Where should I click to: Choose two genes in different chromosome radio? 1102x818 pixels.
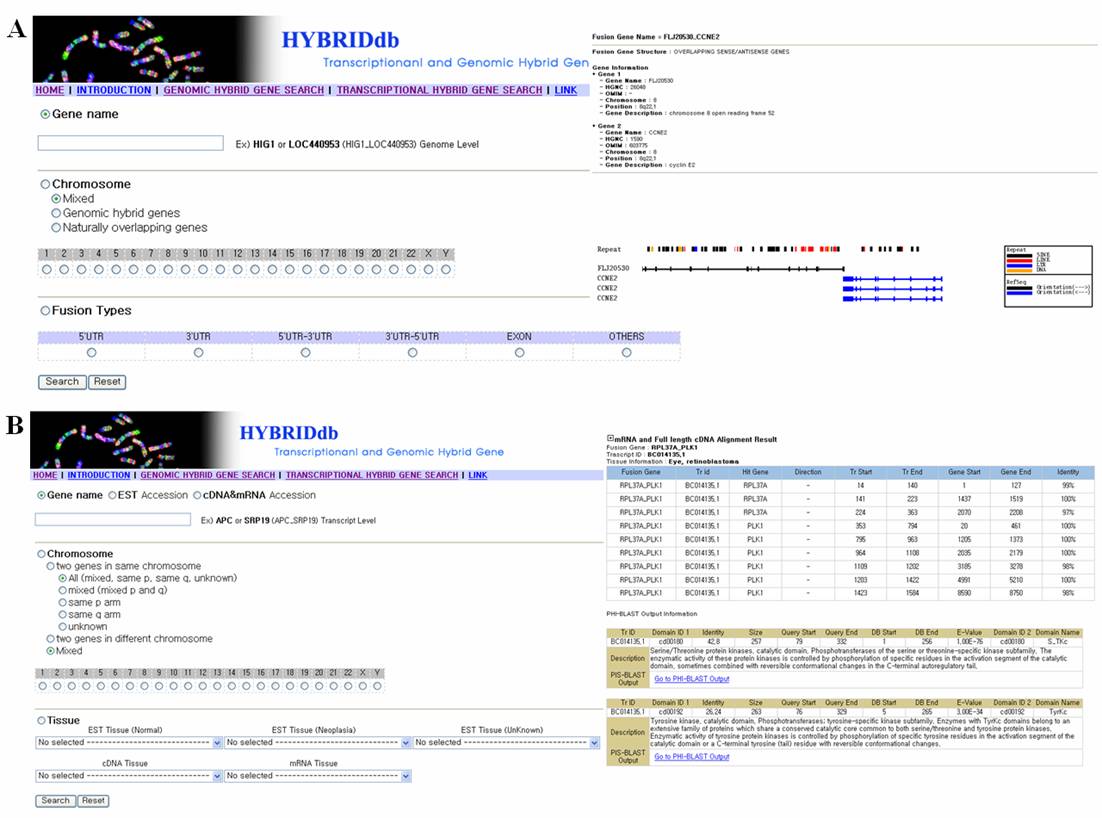tap(51, 639)
